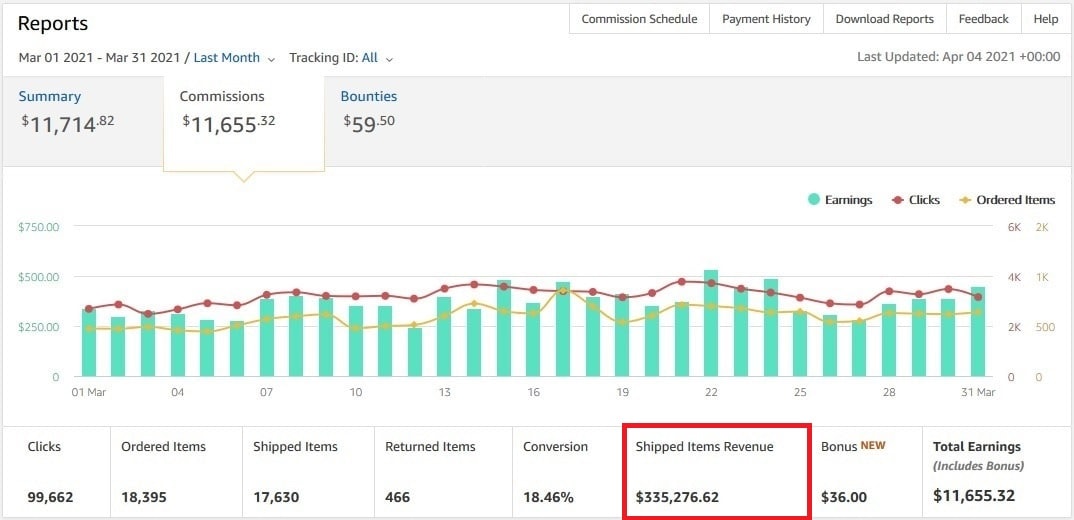1074x520 pixels.
Task: Click the Bonus NEW metric cell
Action: pyautogui.click(x=866, y=471)
